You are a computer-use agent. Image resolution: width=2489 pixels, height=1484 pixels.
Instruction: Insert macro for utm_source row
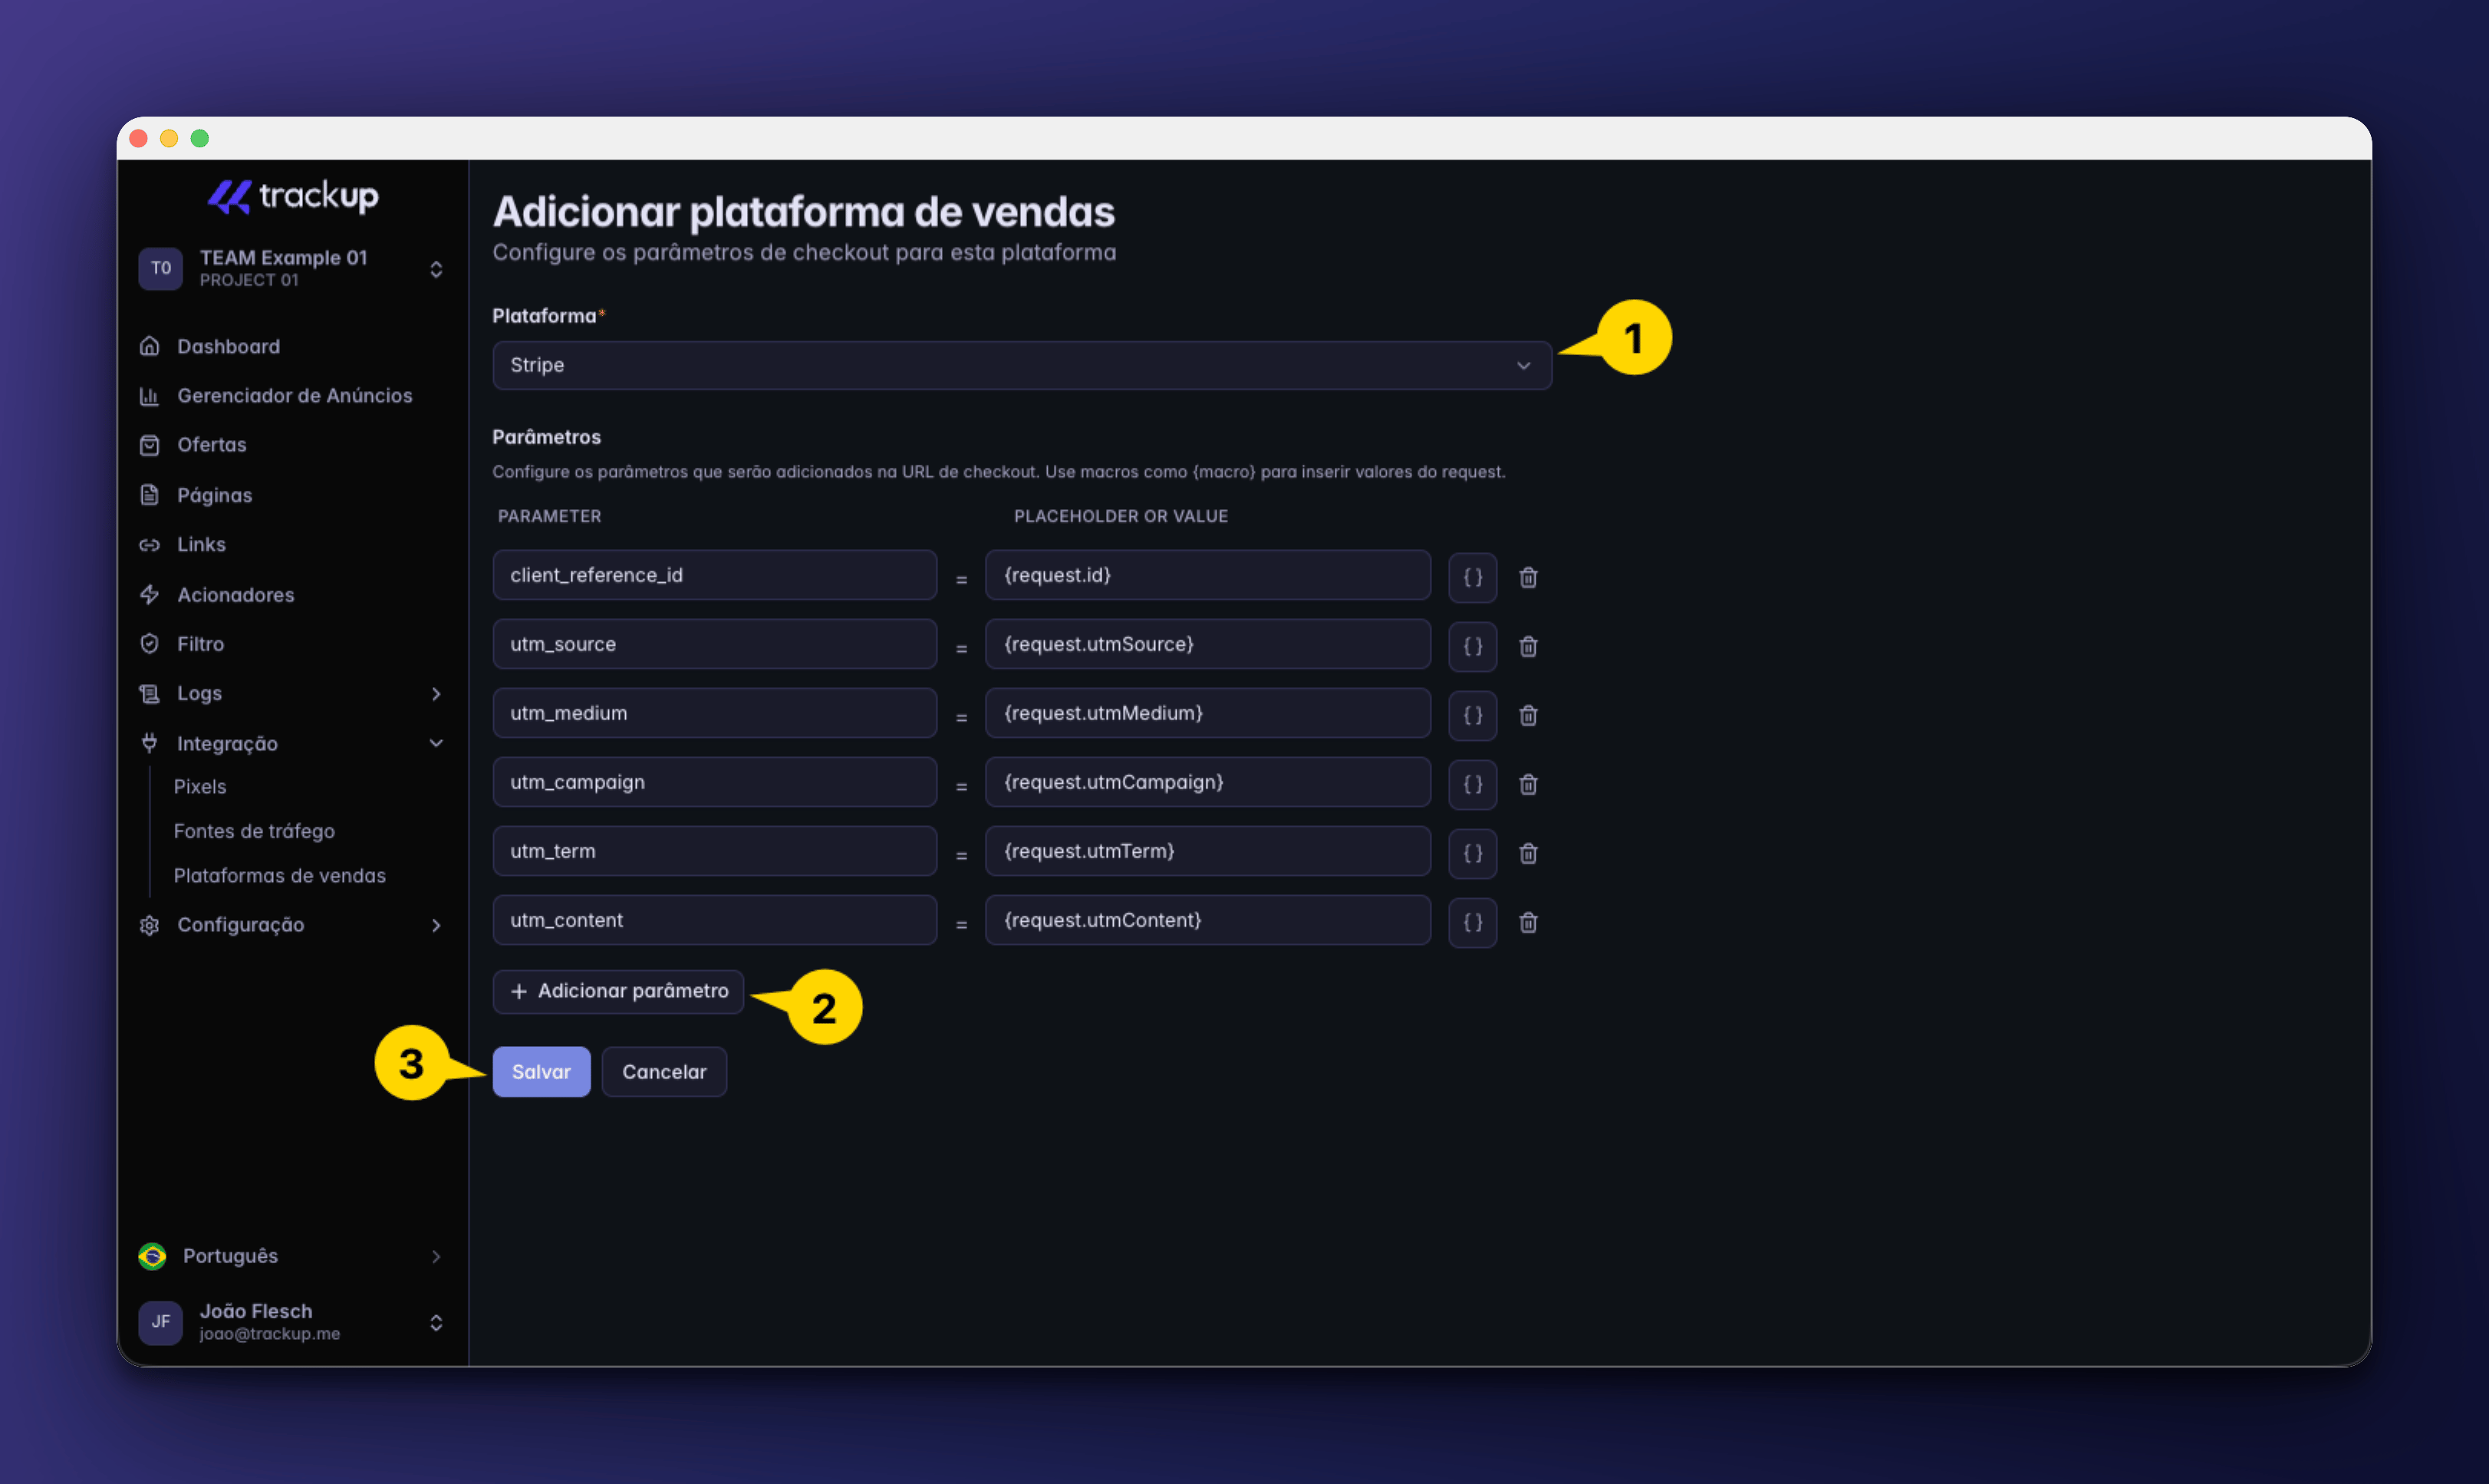click(1472, 646)
